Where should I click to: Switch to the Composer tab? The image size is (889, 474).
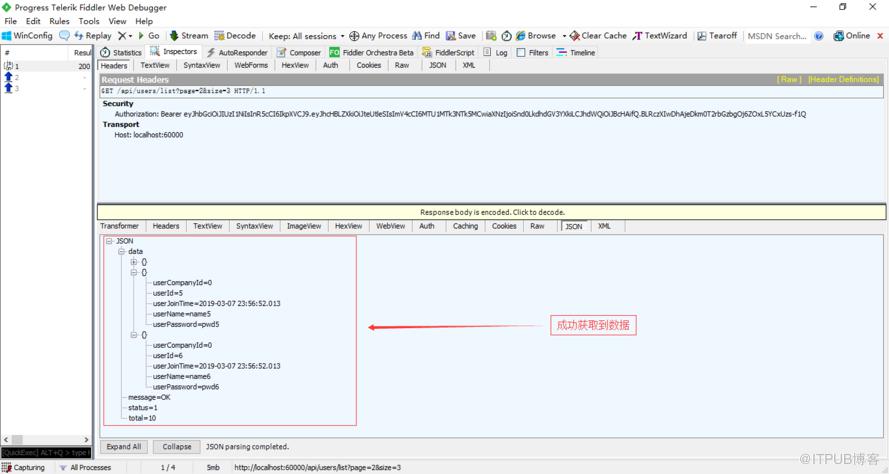coord(299,53)
